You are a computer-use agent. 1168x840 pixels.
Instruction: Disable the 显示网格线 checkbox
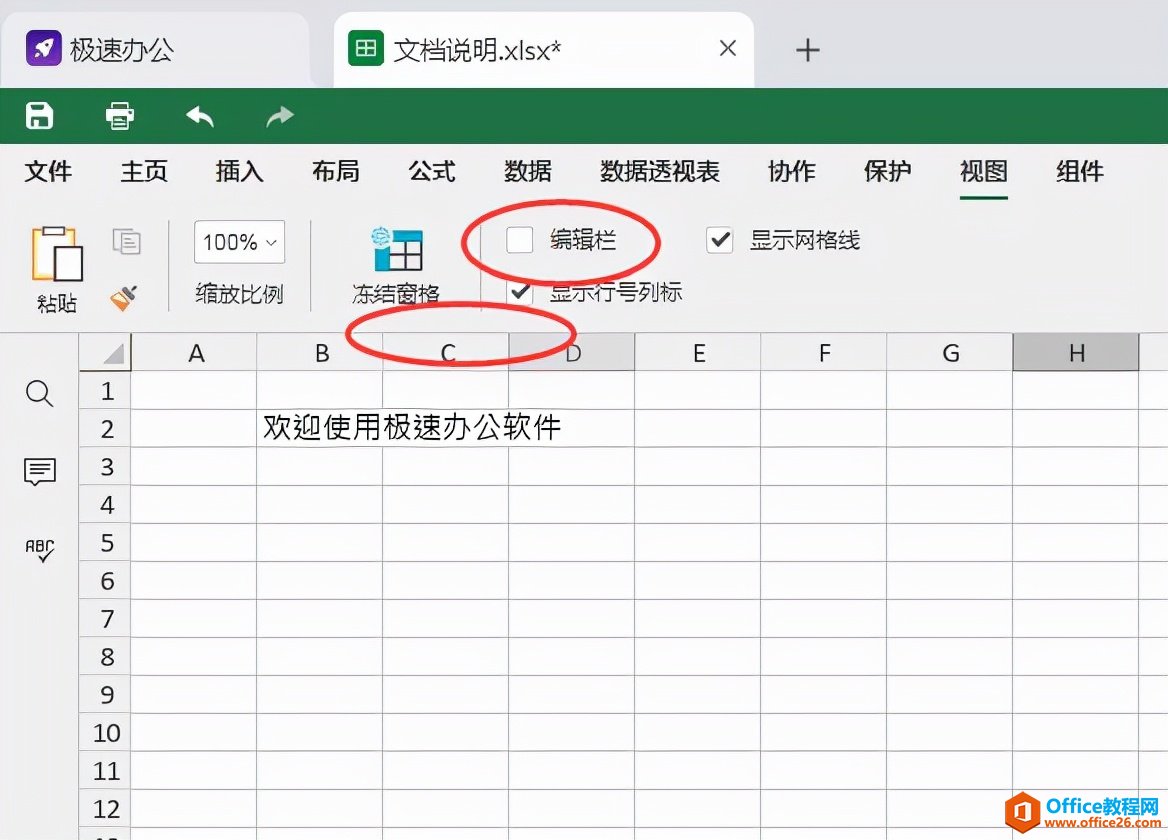[x=719, y=240]
